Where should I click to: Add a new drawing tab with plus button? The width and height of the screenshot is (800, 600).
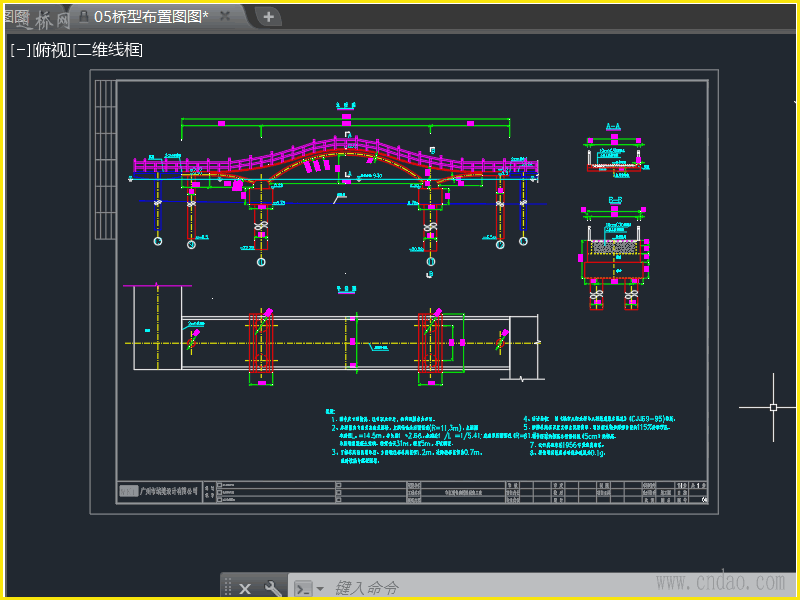(268, 16)
